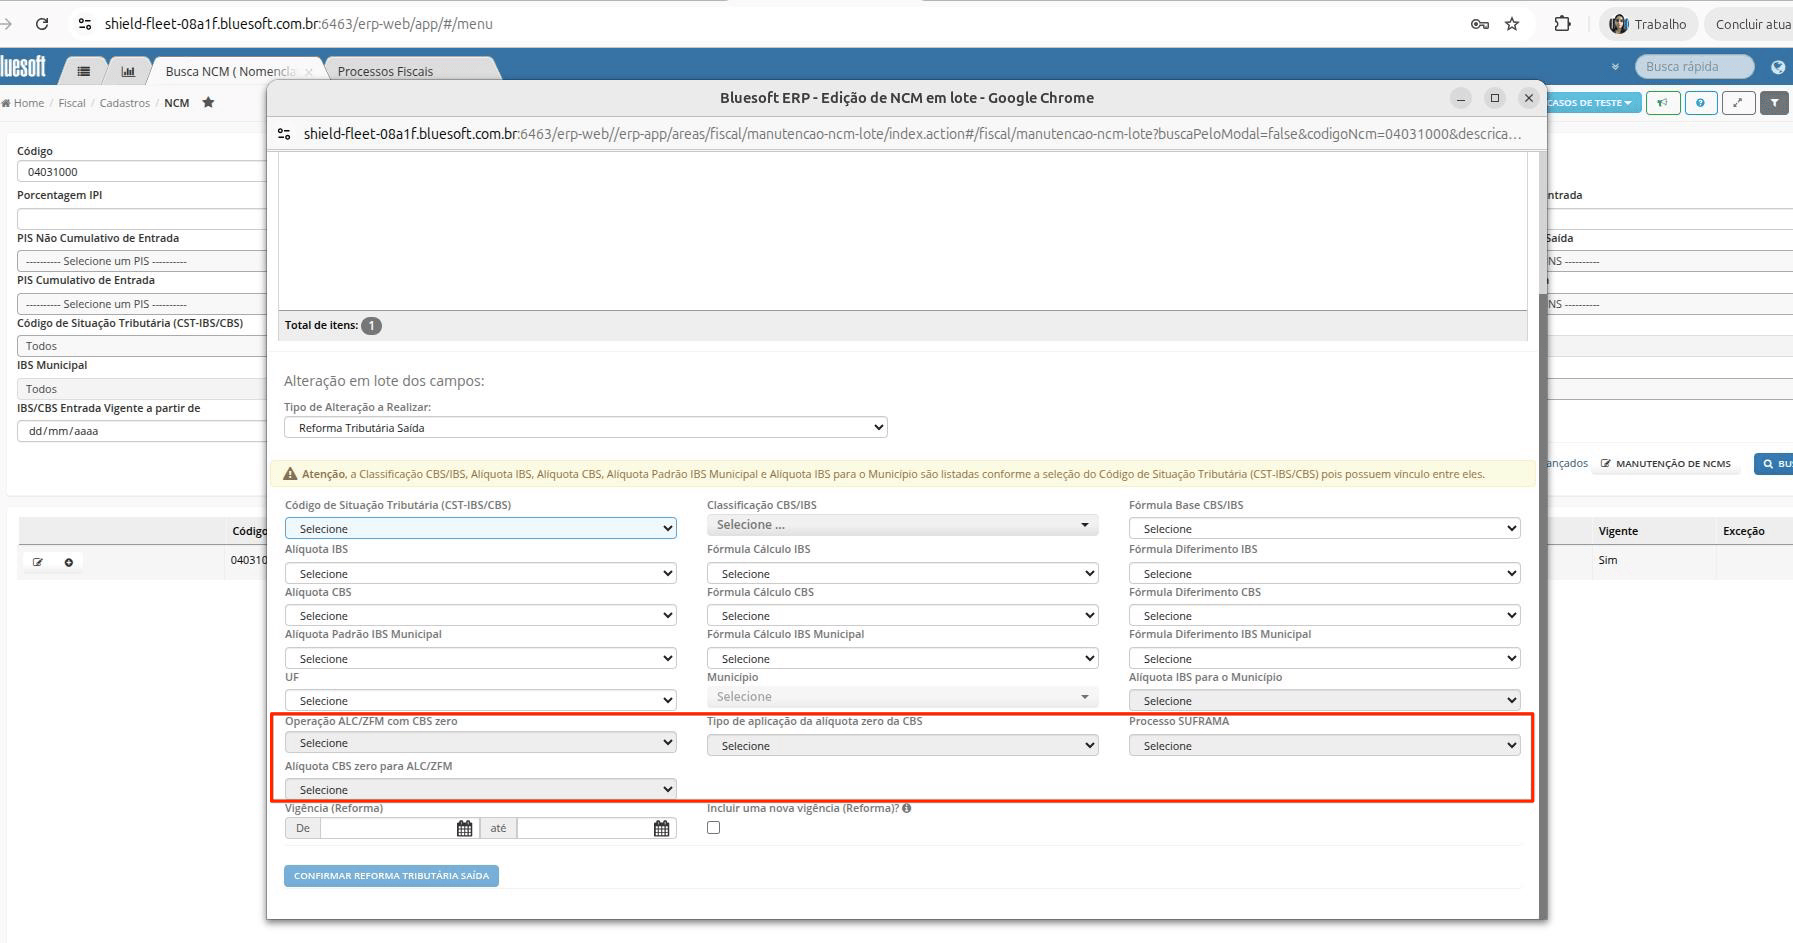Open the Processo SUFRAMA dropdown

click(1324, 745)
